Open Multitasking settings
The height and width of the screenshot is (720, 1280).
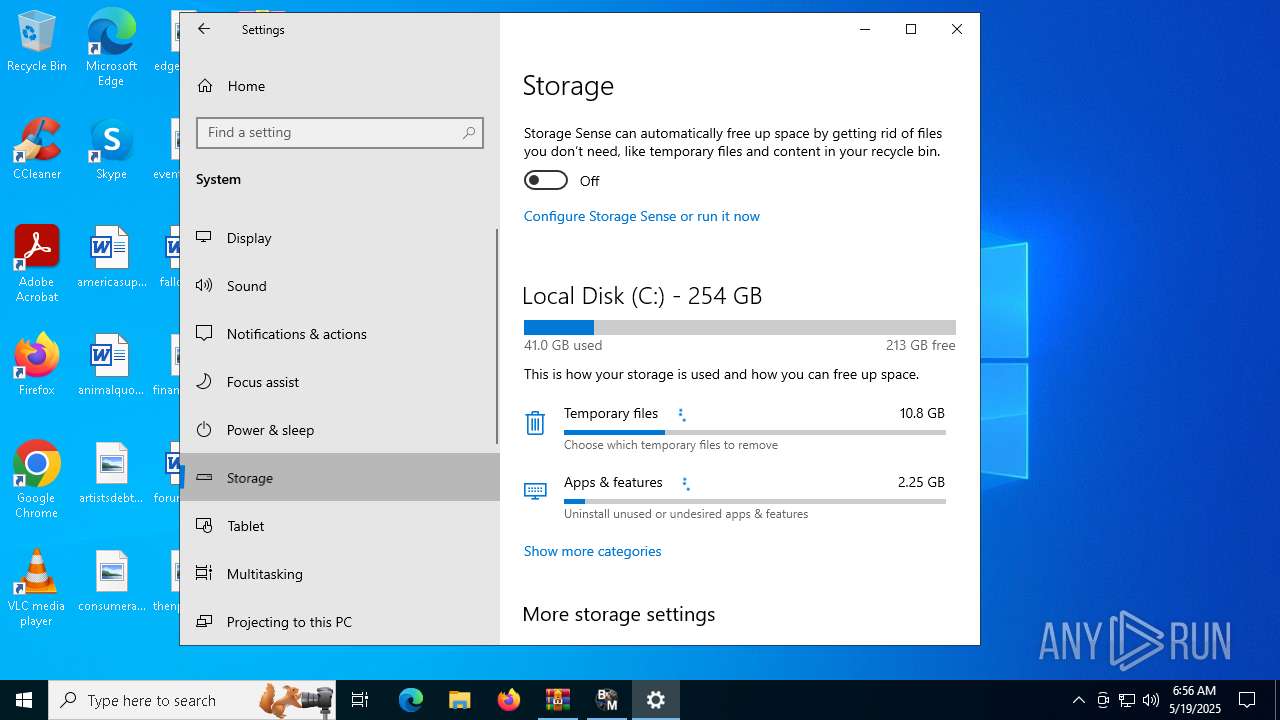pos(340,574)
